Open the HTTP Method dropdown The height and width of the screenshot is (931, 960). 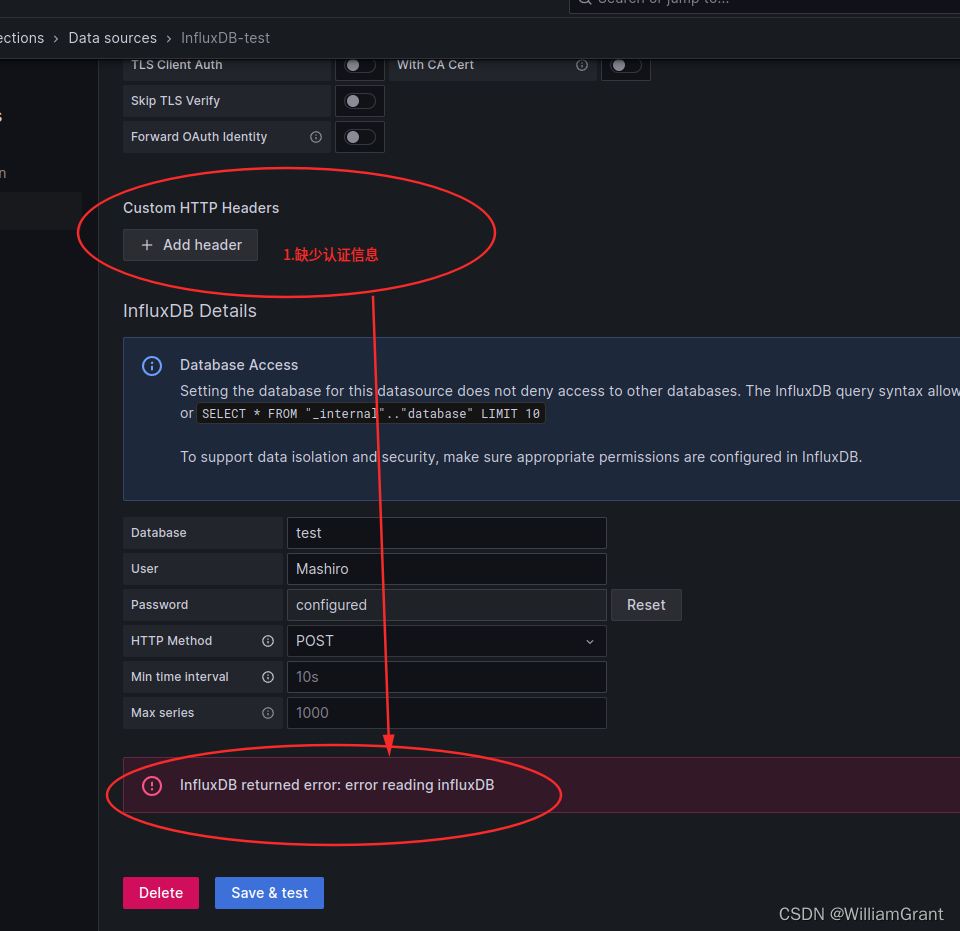click(x=446, y=641)
